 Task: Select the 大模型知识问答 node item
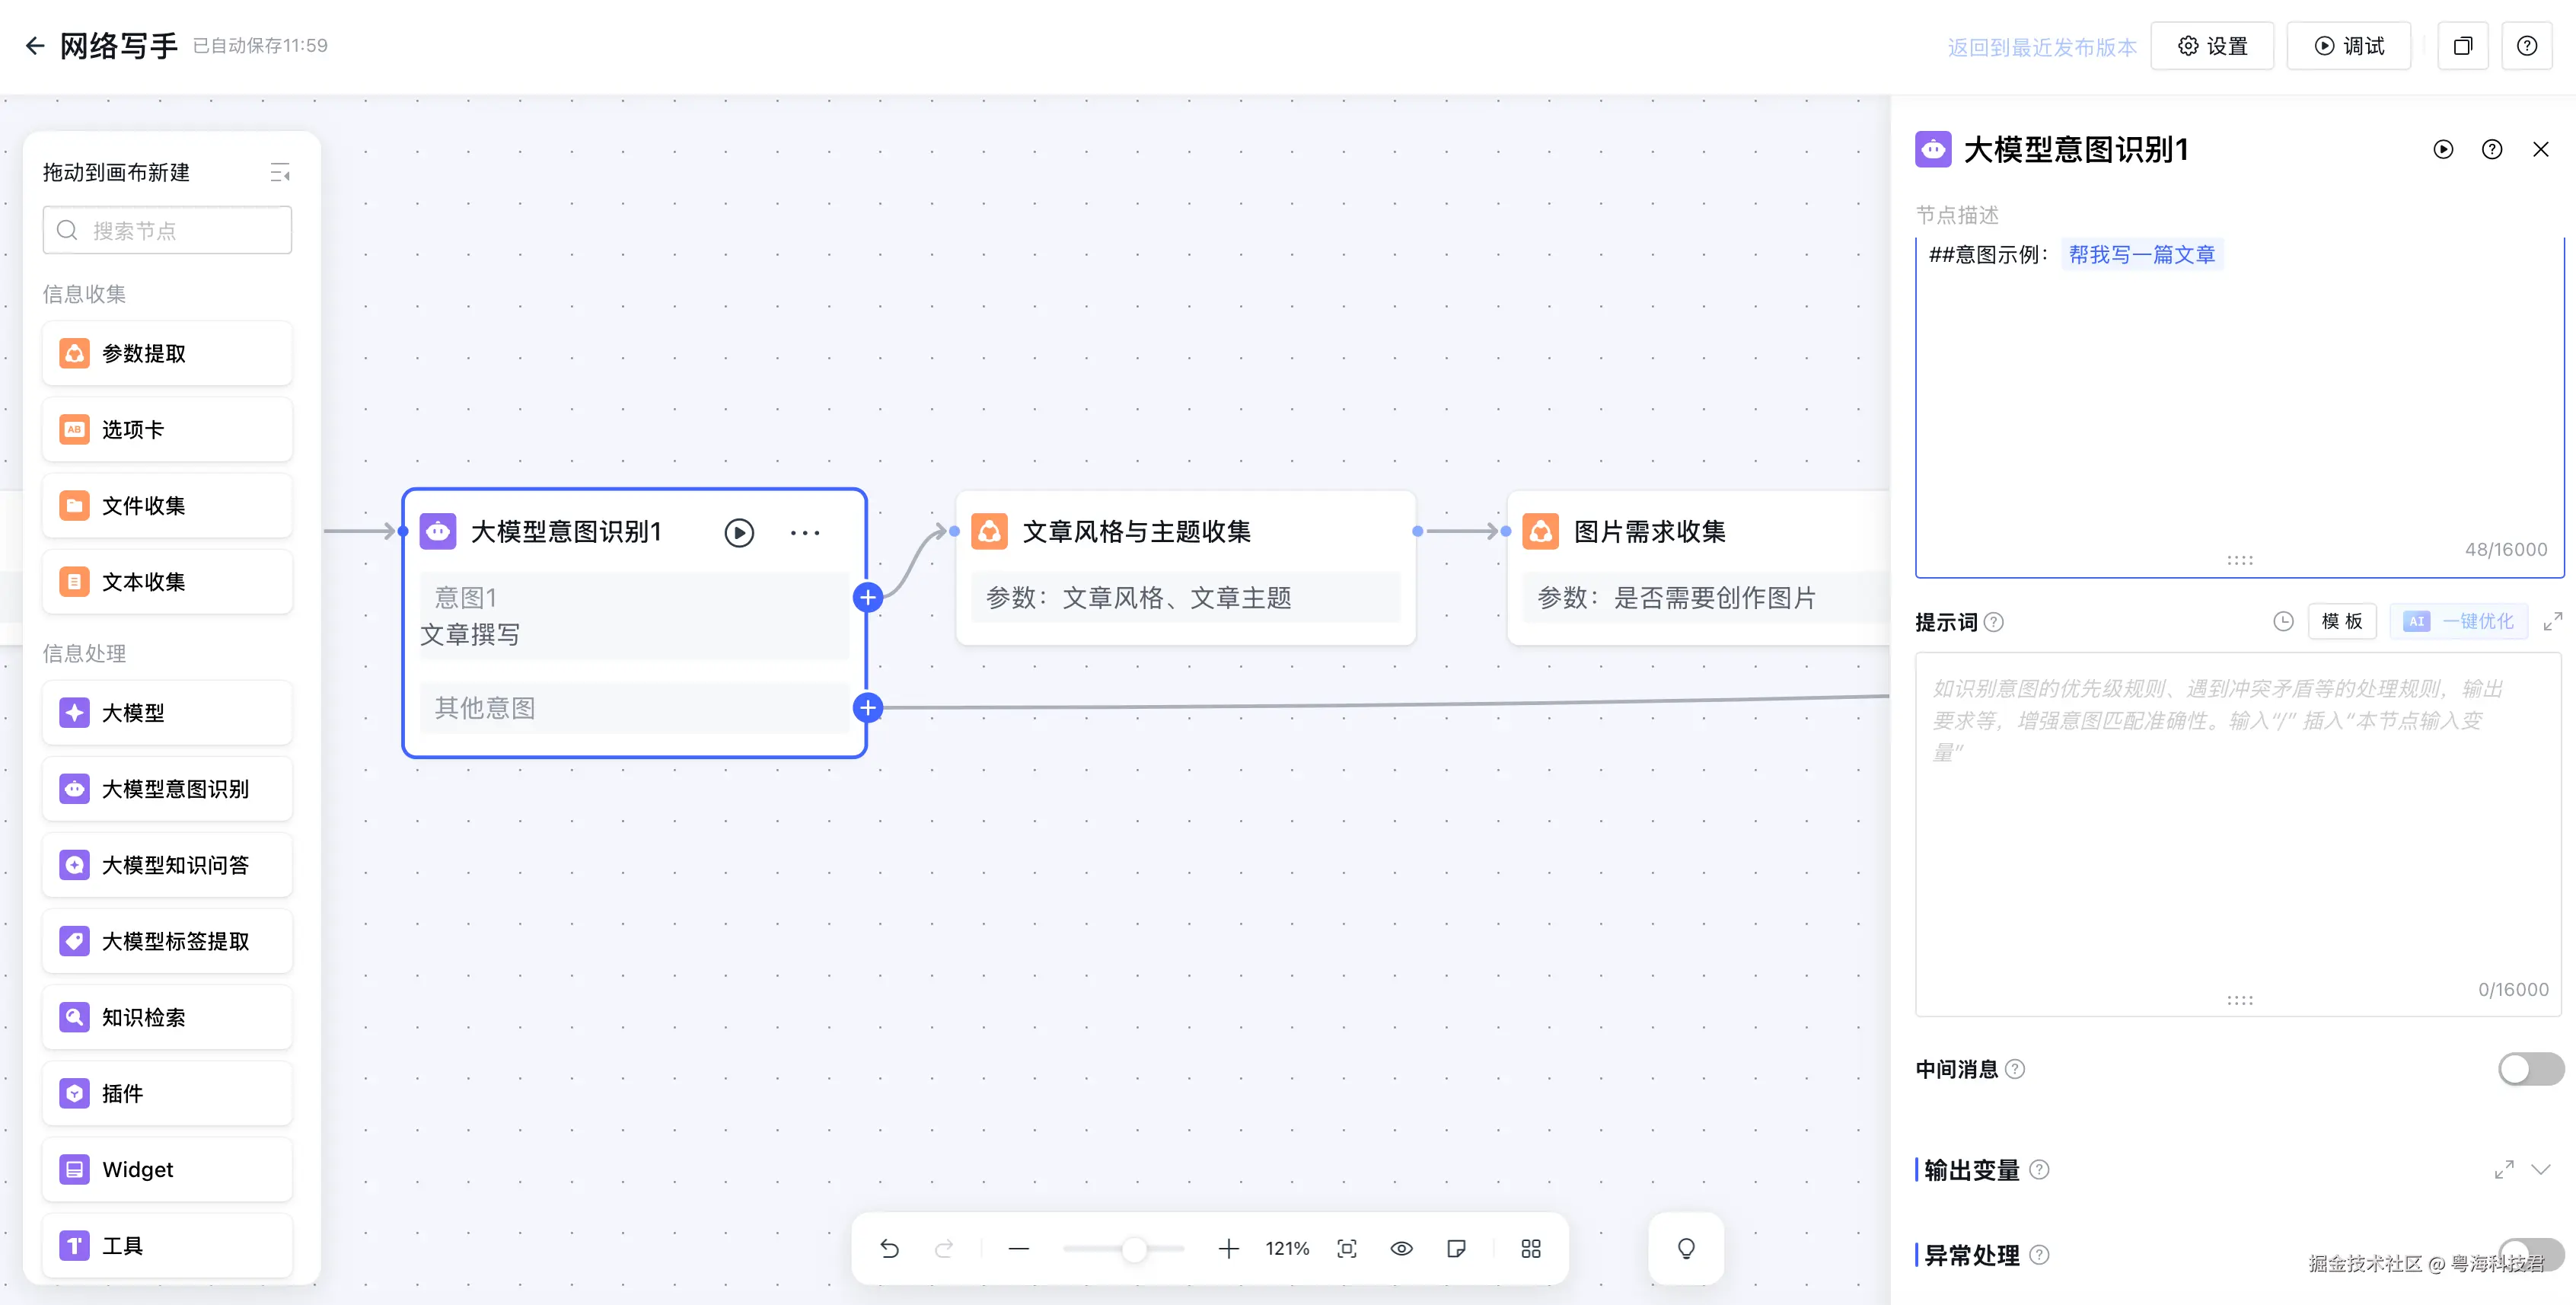tap(167, 865)
